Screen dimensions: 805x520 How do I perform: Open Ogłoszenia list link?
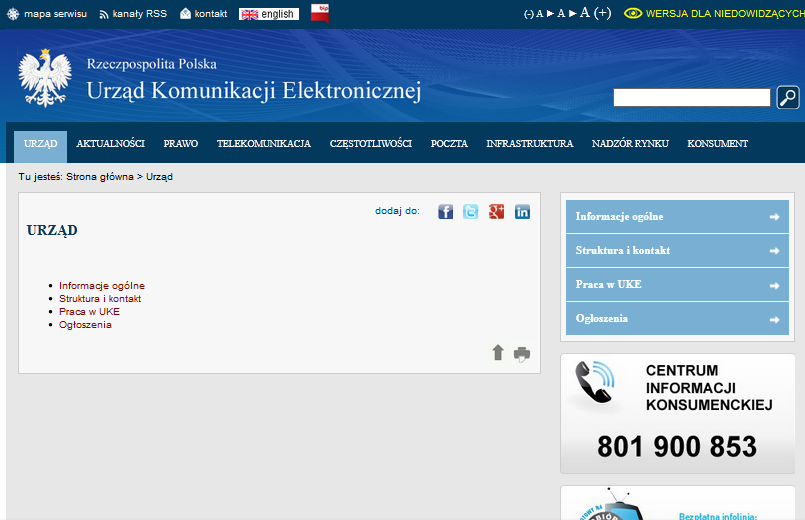(x=85, y=325)
